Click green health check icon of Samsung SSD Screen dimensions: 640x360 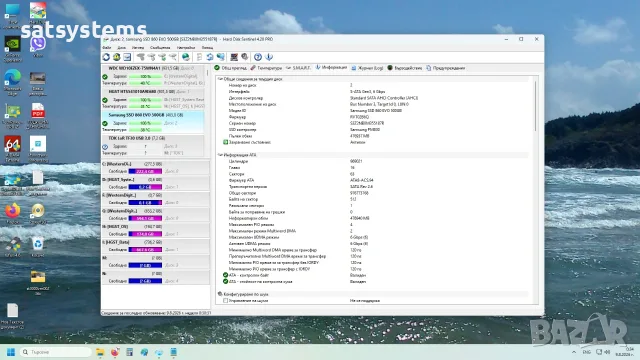[105, 123]
